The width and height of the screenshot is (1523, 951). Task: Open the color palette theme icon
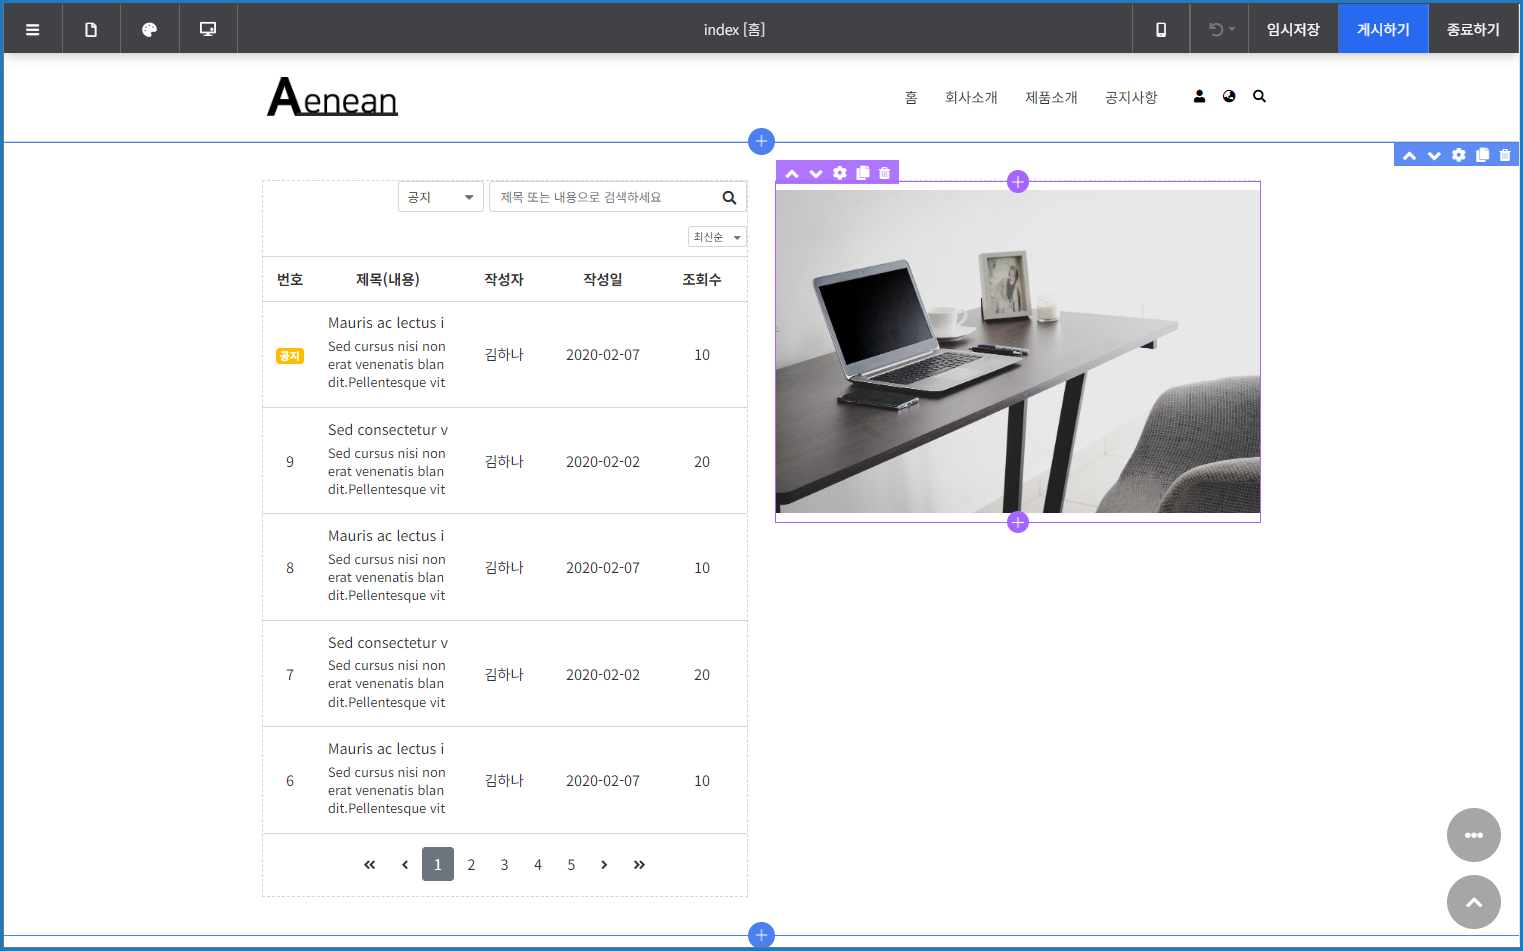click(x=149, y=30)
